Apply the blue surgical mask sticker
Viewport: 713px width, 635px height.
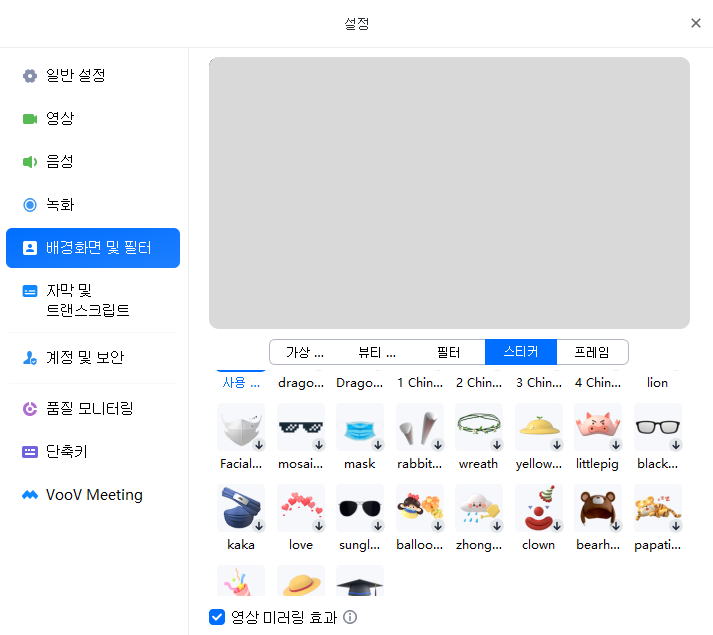[359, 428]
